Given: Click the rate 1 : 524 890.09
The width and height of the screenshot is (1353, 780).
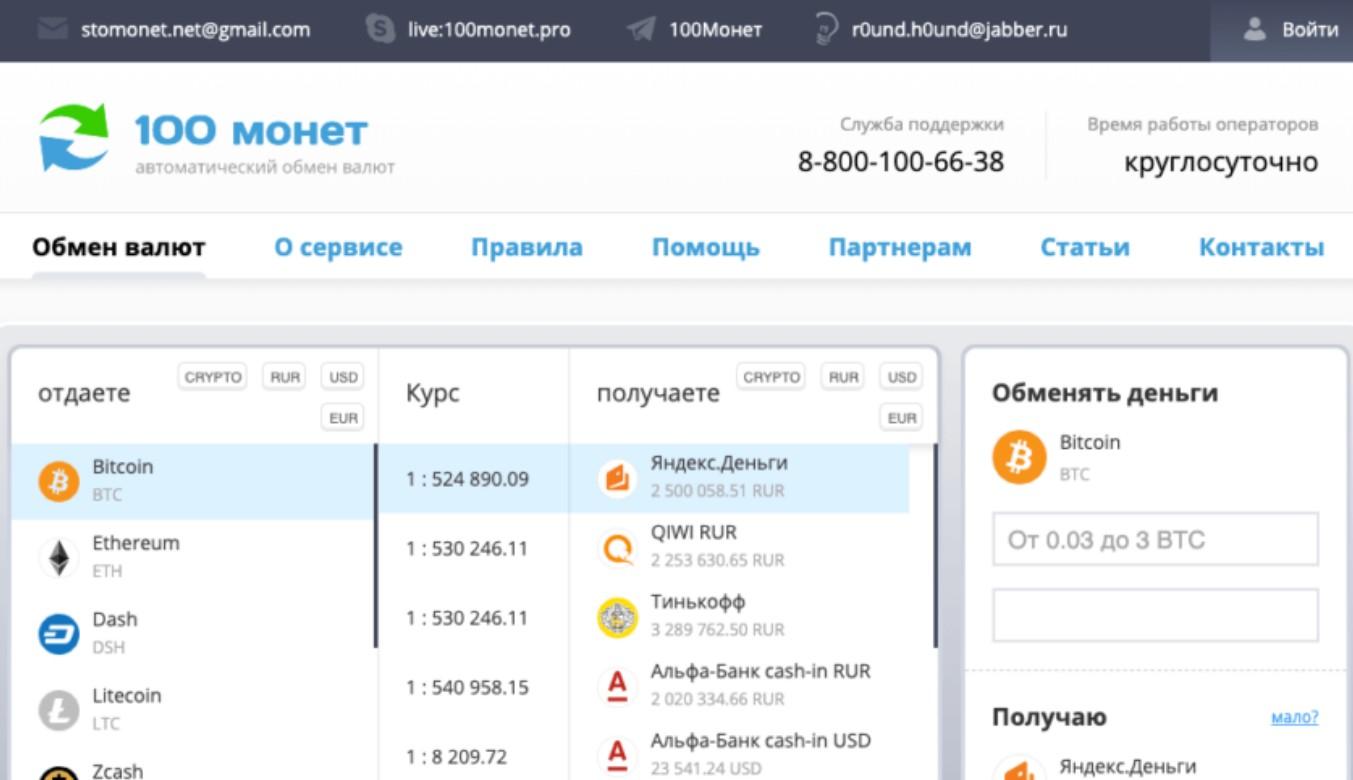Looking at the screenshot, I should tap(467, 479).
